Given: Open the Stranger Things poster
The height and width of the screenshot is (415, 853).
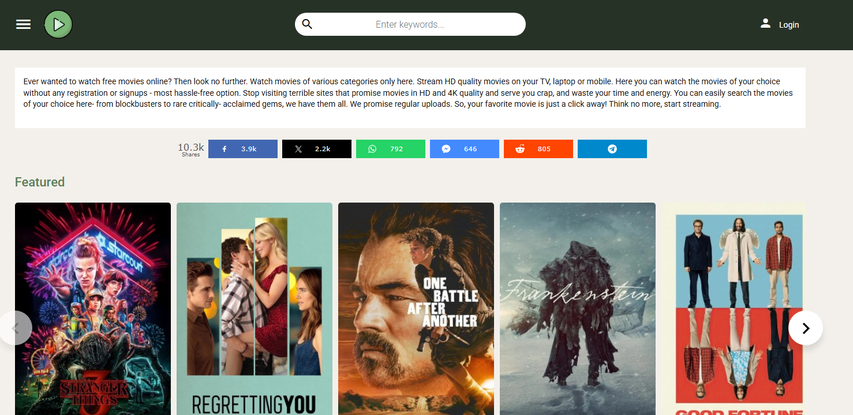Looking at the screenshot, I should 92,309.
